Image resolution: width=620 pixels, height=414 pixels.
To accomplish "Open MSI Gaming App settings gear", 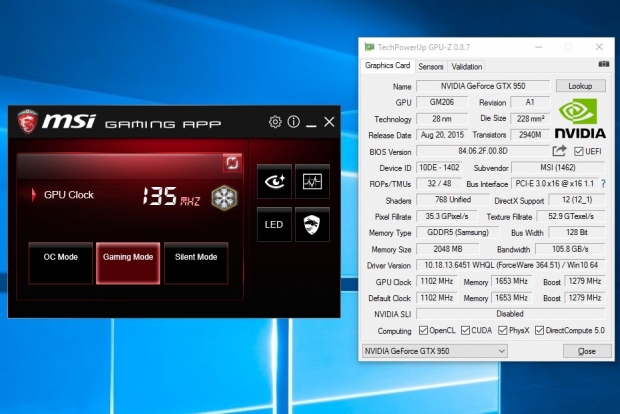I will [275, 122].
